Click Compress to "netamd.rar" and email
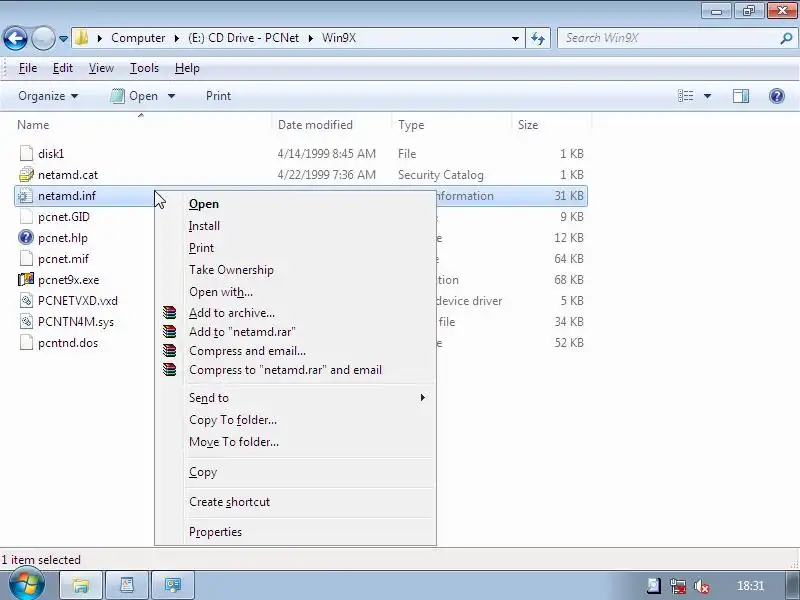Image resolution: width=800 pixels, height=600 pixels. click(x=285, y=370)
